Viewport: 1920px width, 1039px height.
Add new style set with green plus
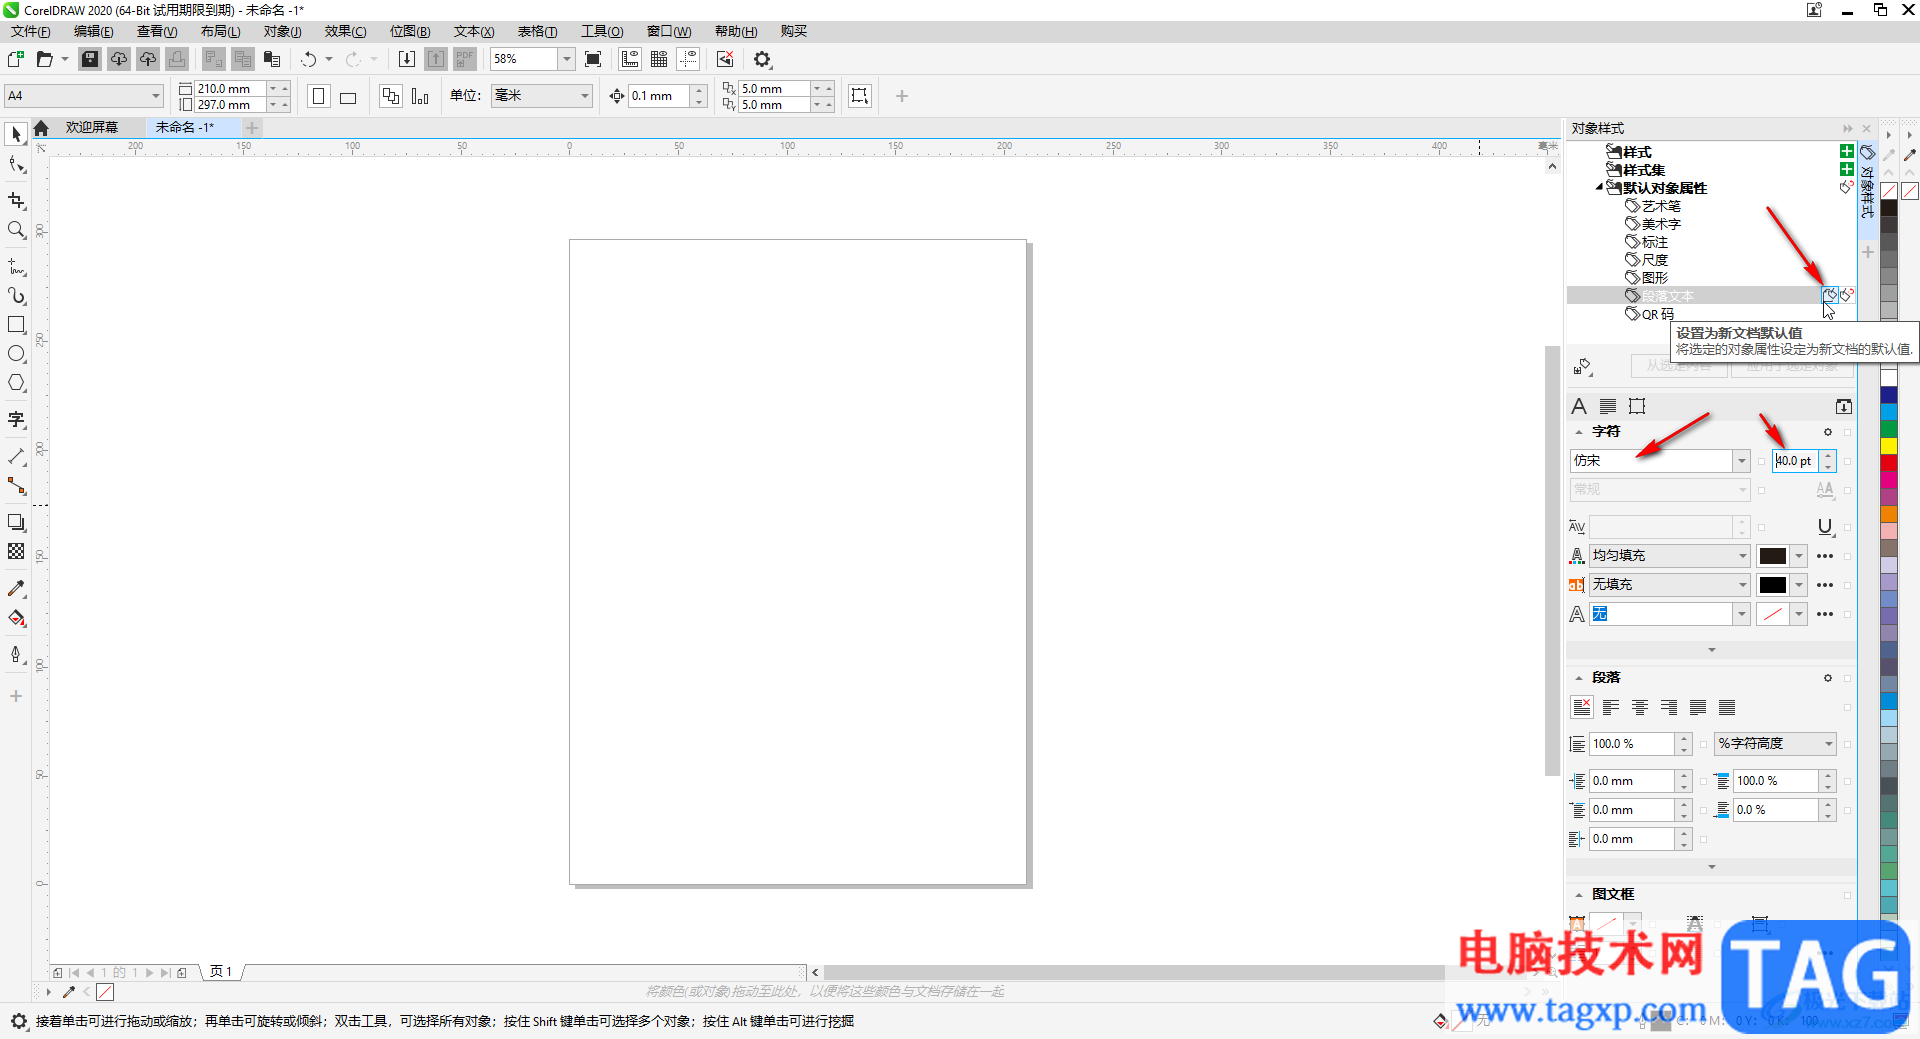coord(1847,169)
